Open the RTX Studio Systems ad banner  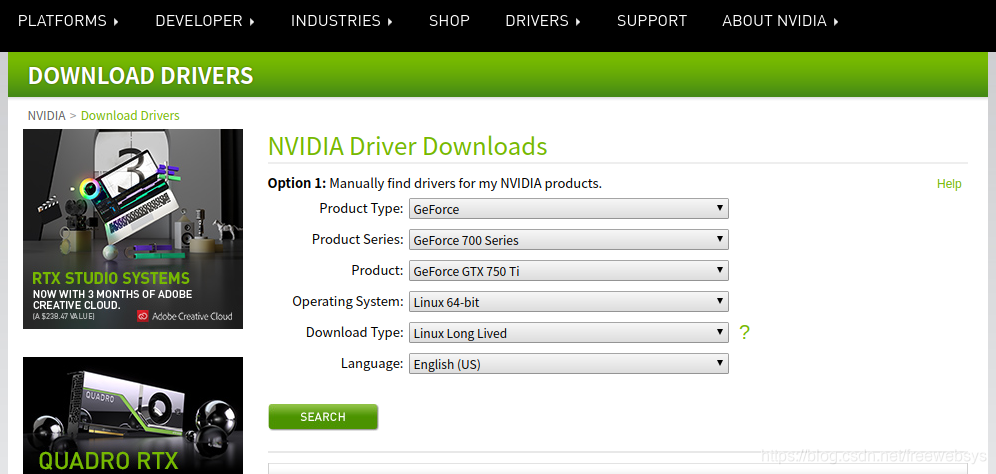point(133,229)
